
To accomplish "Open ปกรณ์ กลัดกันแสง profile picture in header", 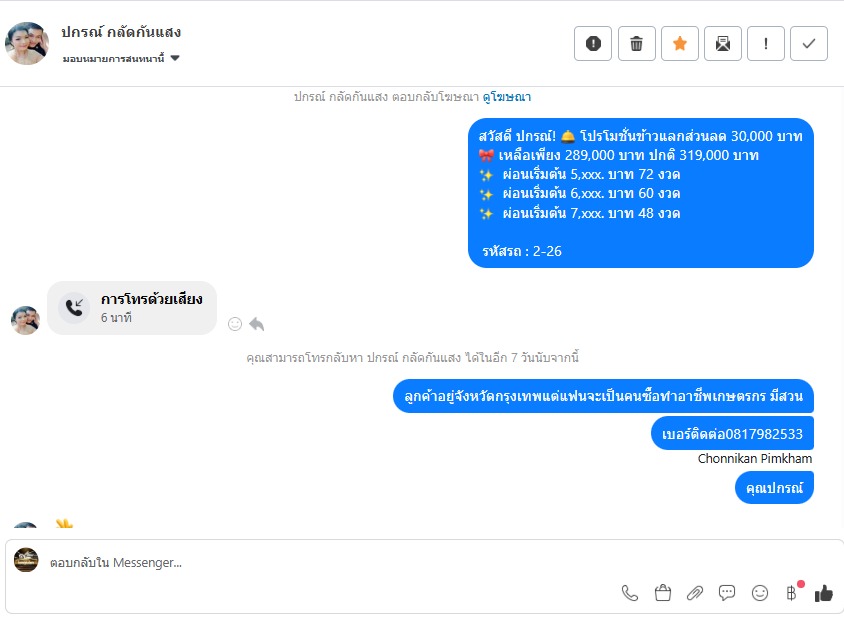I will point(27,43).
